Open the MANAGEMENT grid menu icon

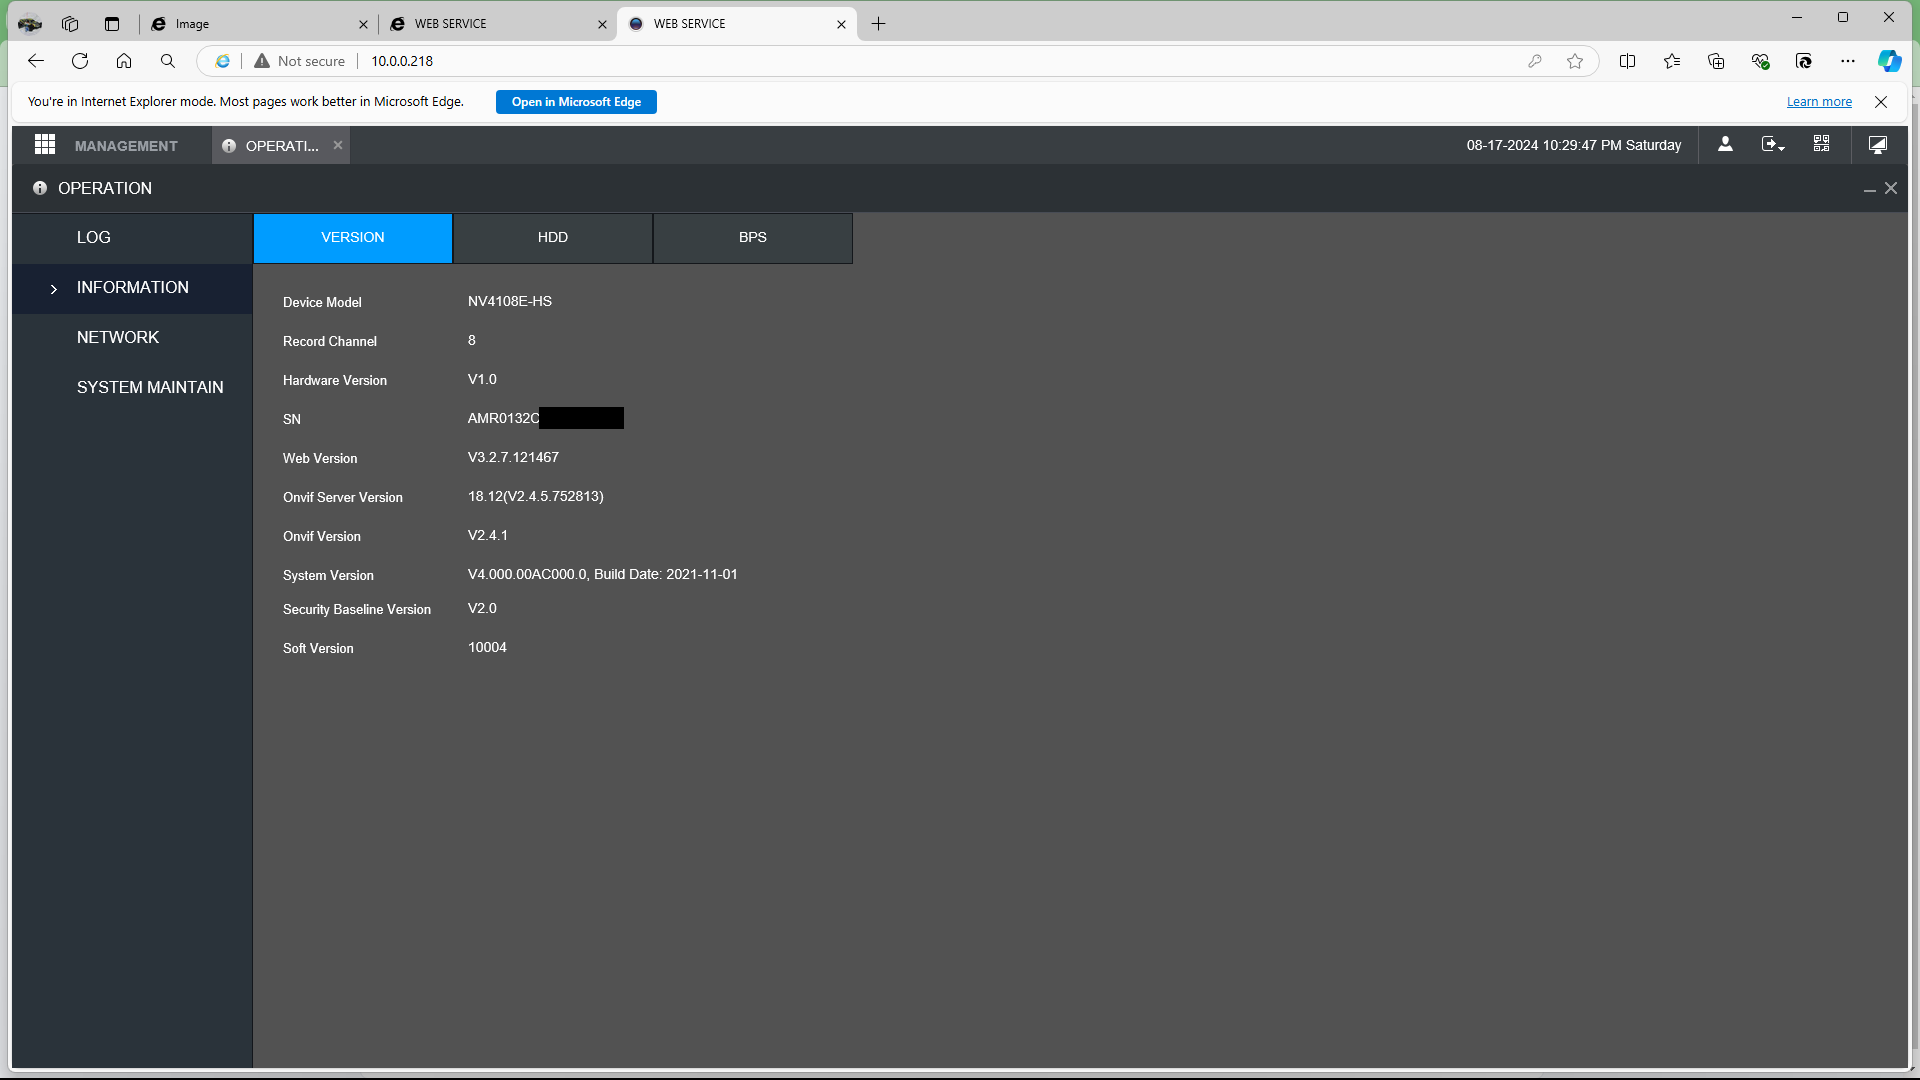coord(44,145)
